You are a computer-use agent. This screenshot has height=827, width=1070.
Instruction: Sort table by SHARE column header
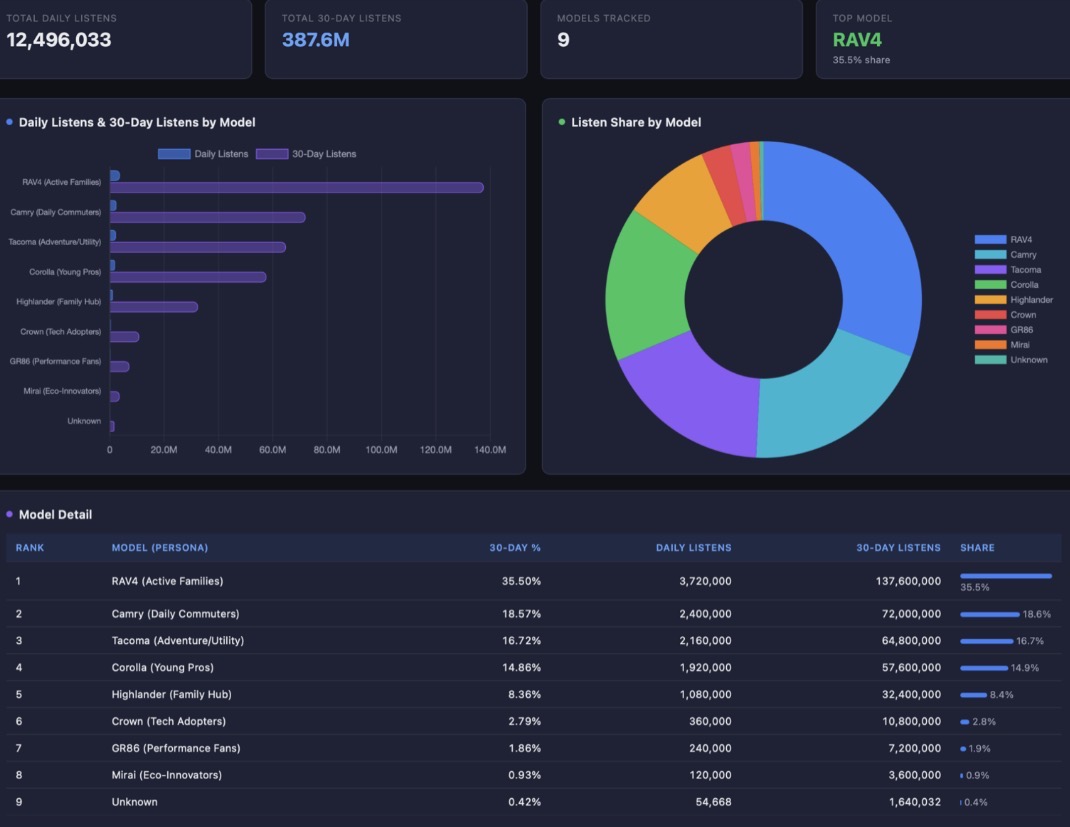tap(977, 548)
